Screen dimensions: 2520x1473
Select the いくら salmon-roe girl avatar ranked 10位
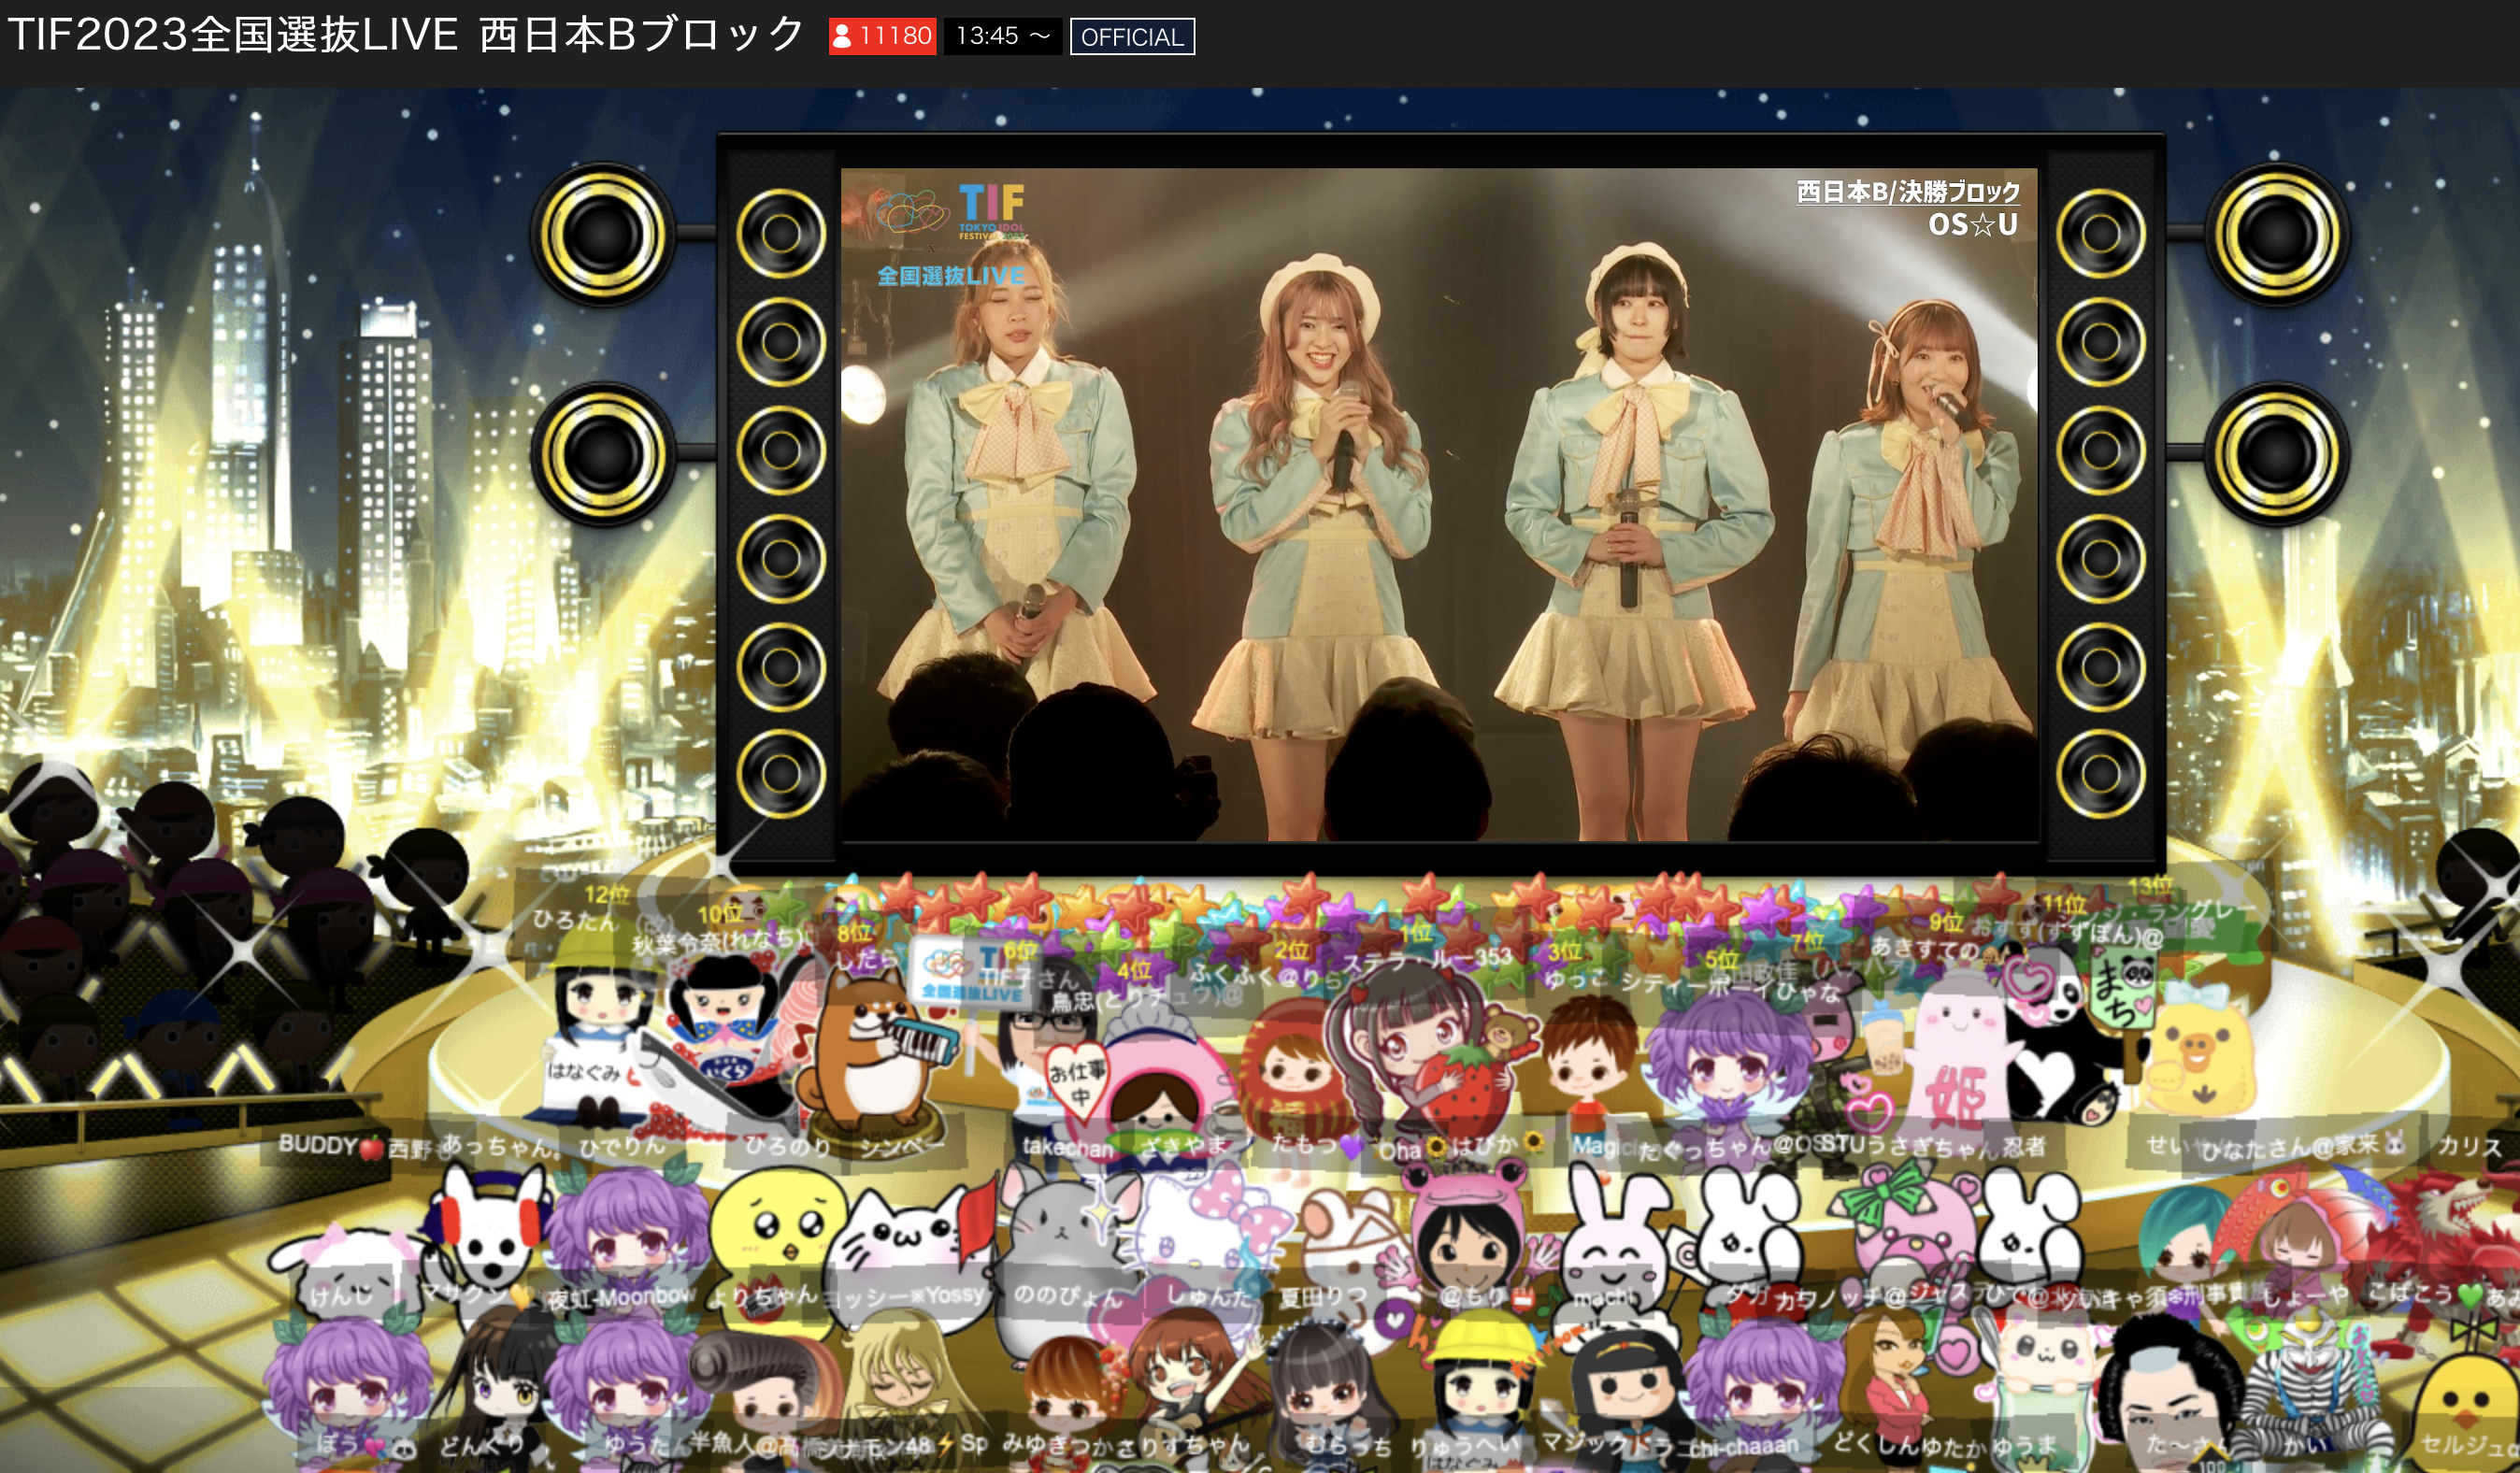[x=725, y=1040]
